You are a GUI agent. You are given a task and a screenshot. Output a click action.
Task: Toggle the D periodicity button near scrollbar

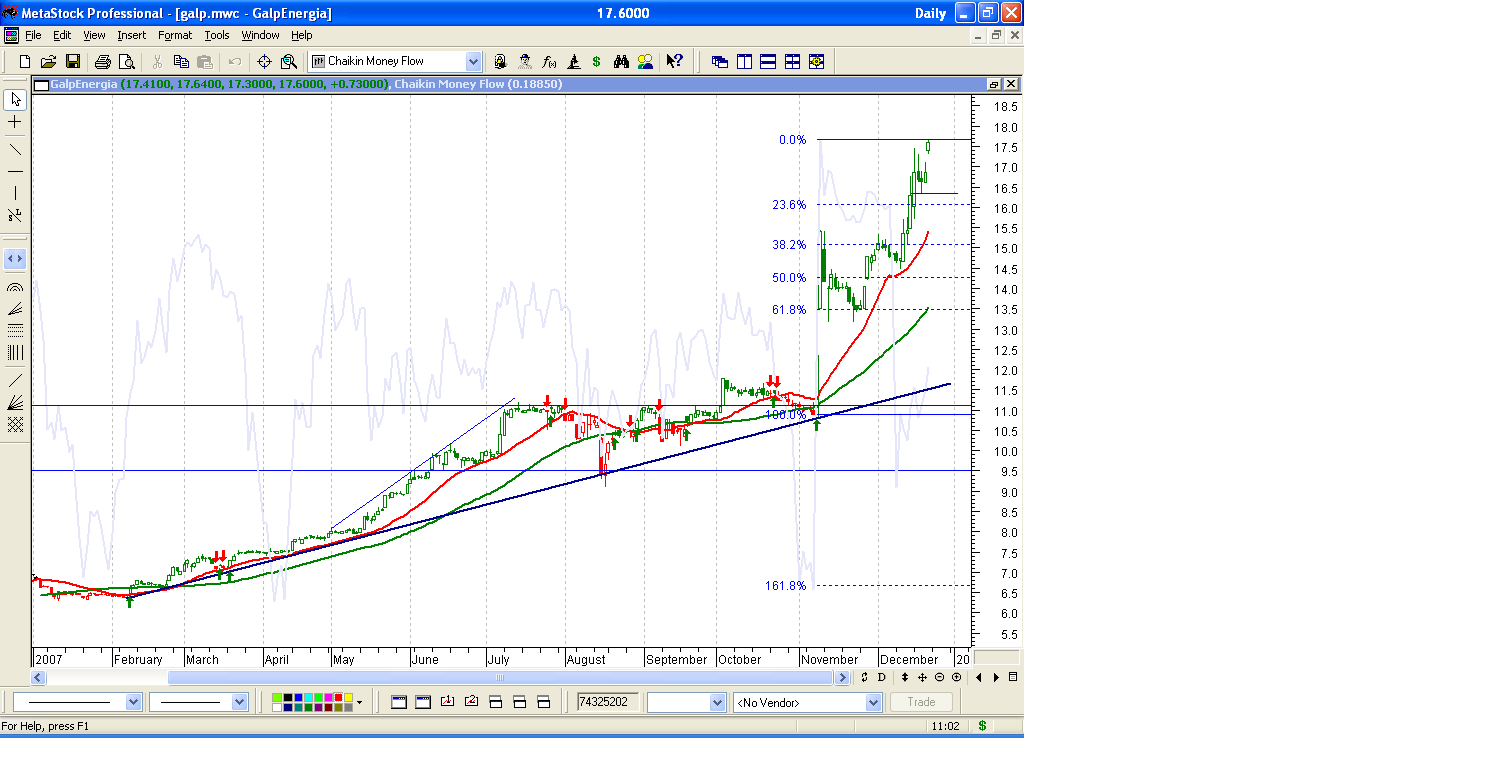(881, 677)
